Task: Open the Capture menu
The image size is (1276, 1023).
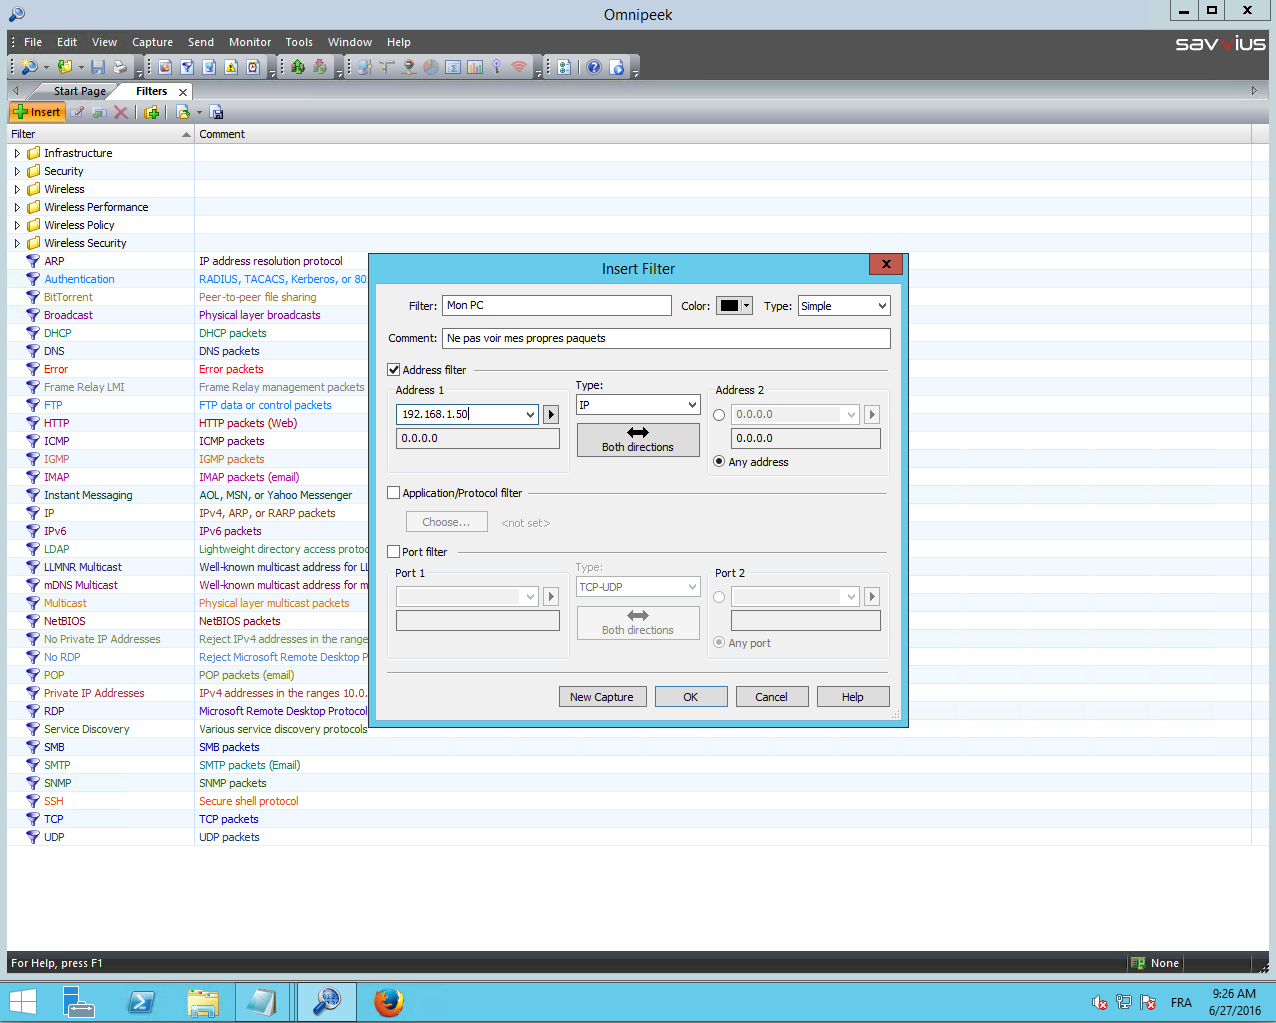Action: (152, 42)
